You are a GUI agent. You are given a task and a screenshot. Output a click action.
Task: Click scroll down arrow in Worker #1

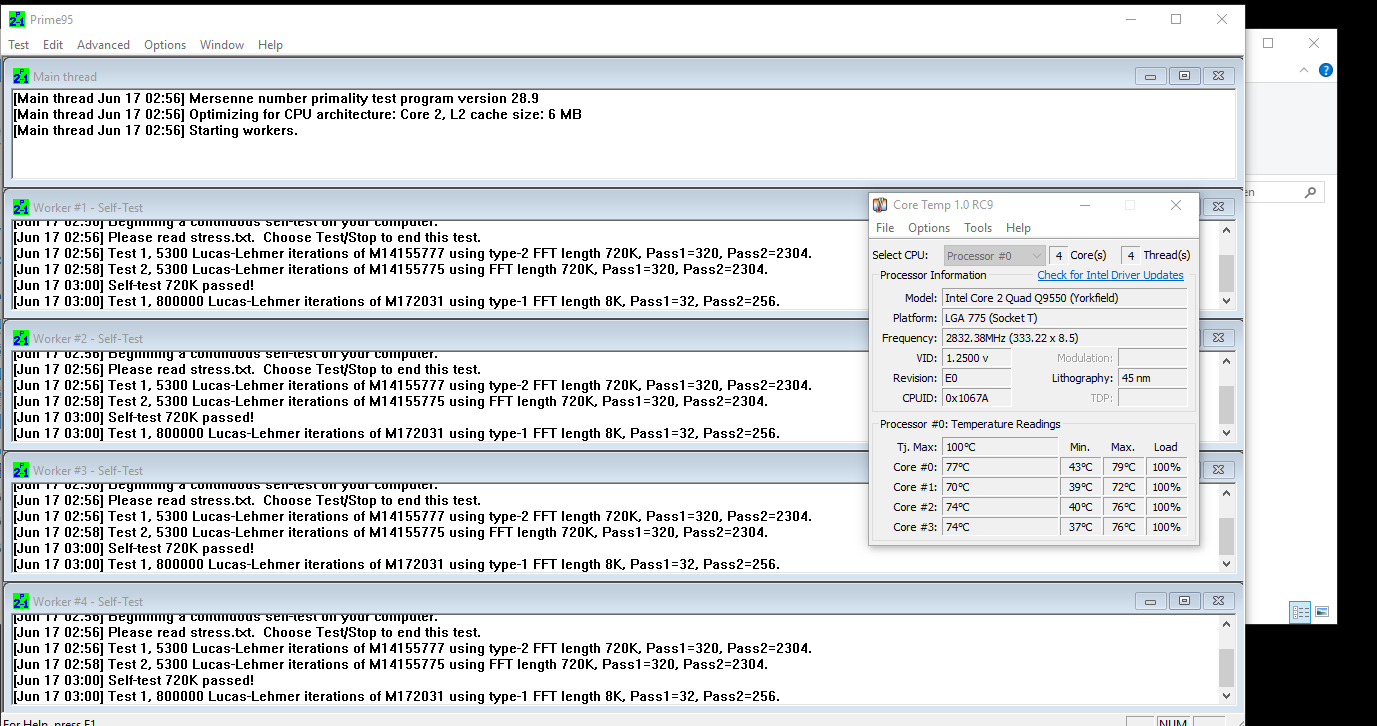[1227, 300]
